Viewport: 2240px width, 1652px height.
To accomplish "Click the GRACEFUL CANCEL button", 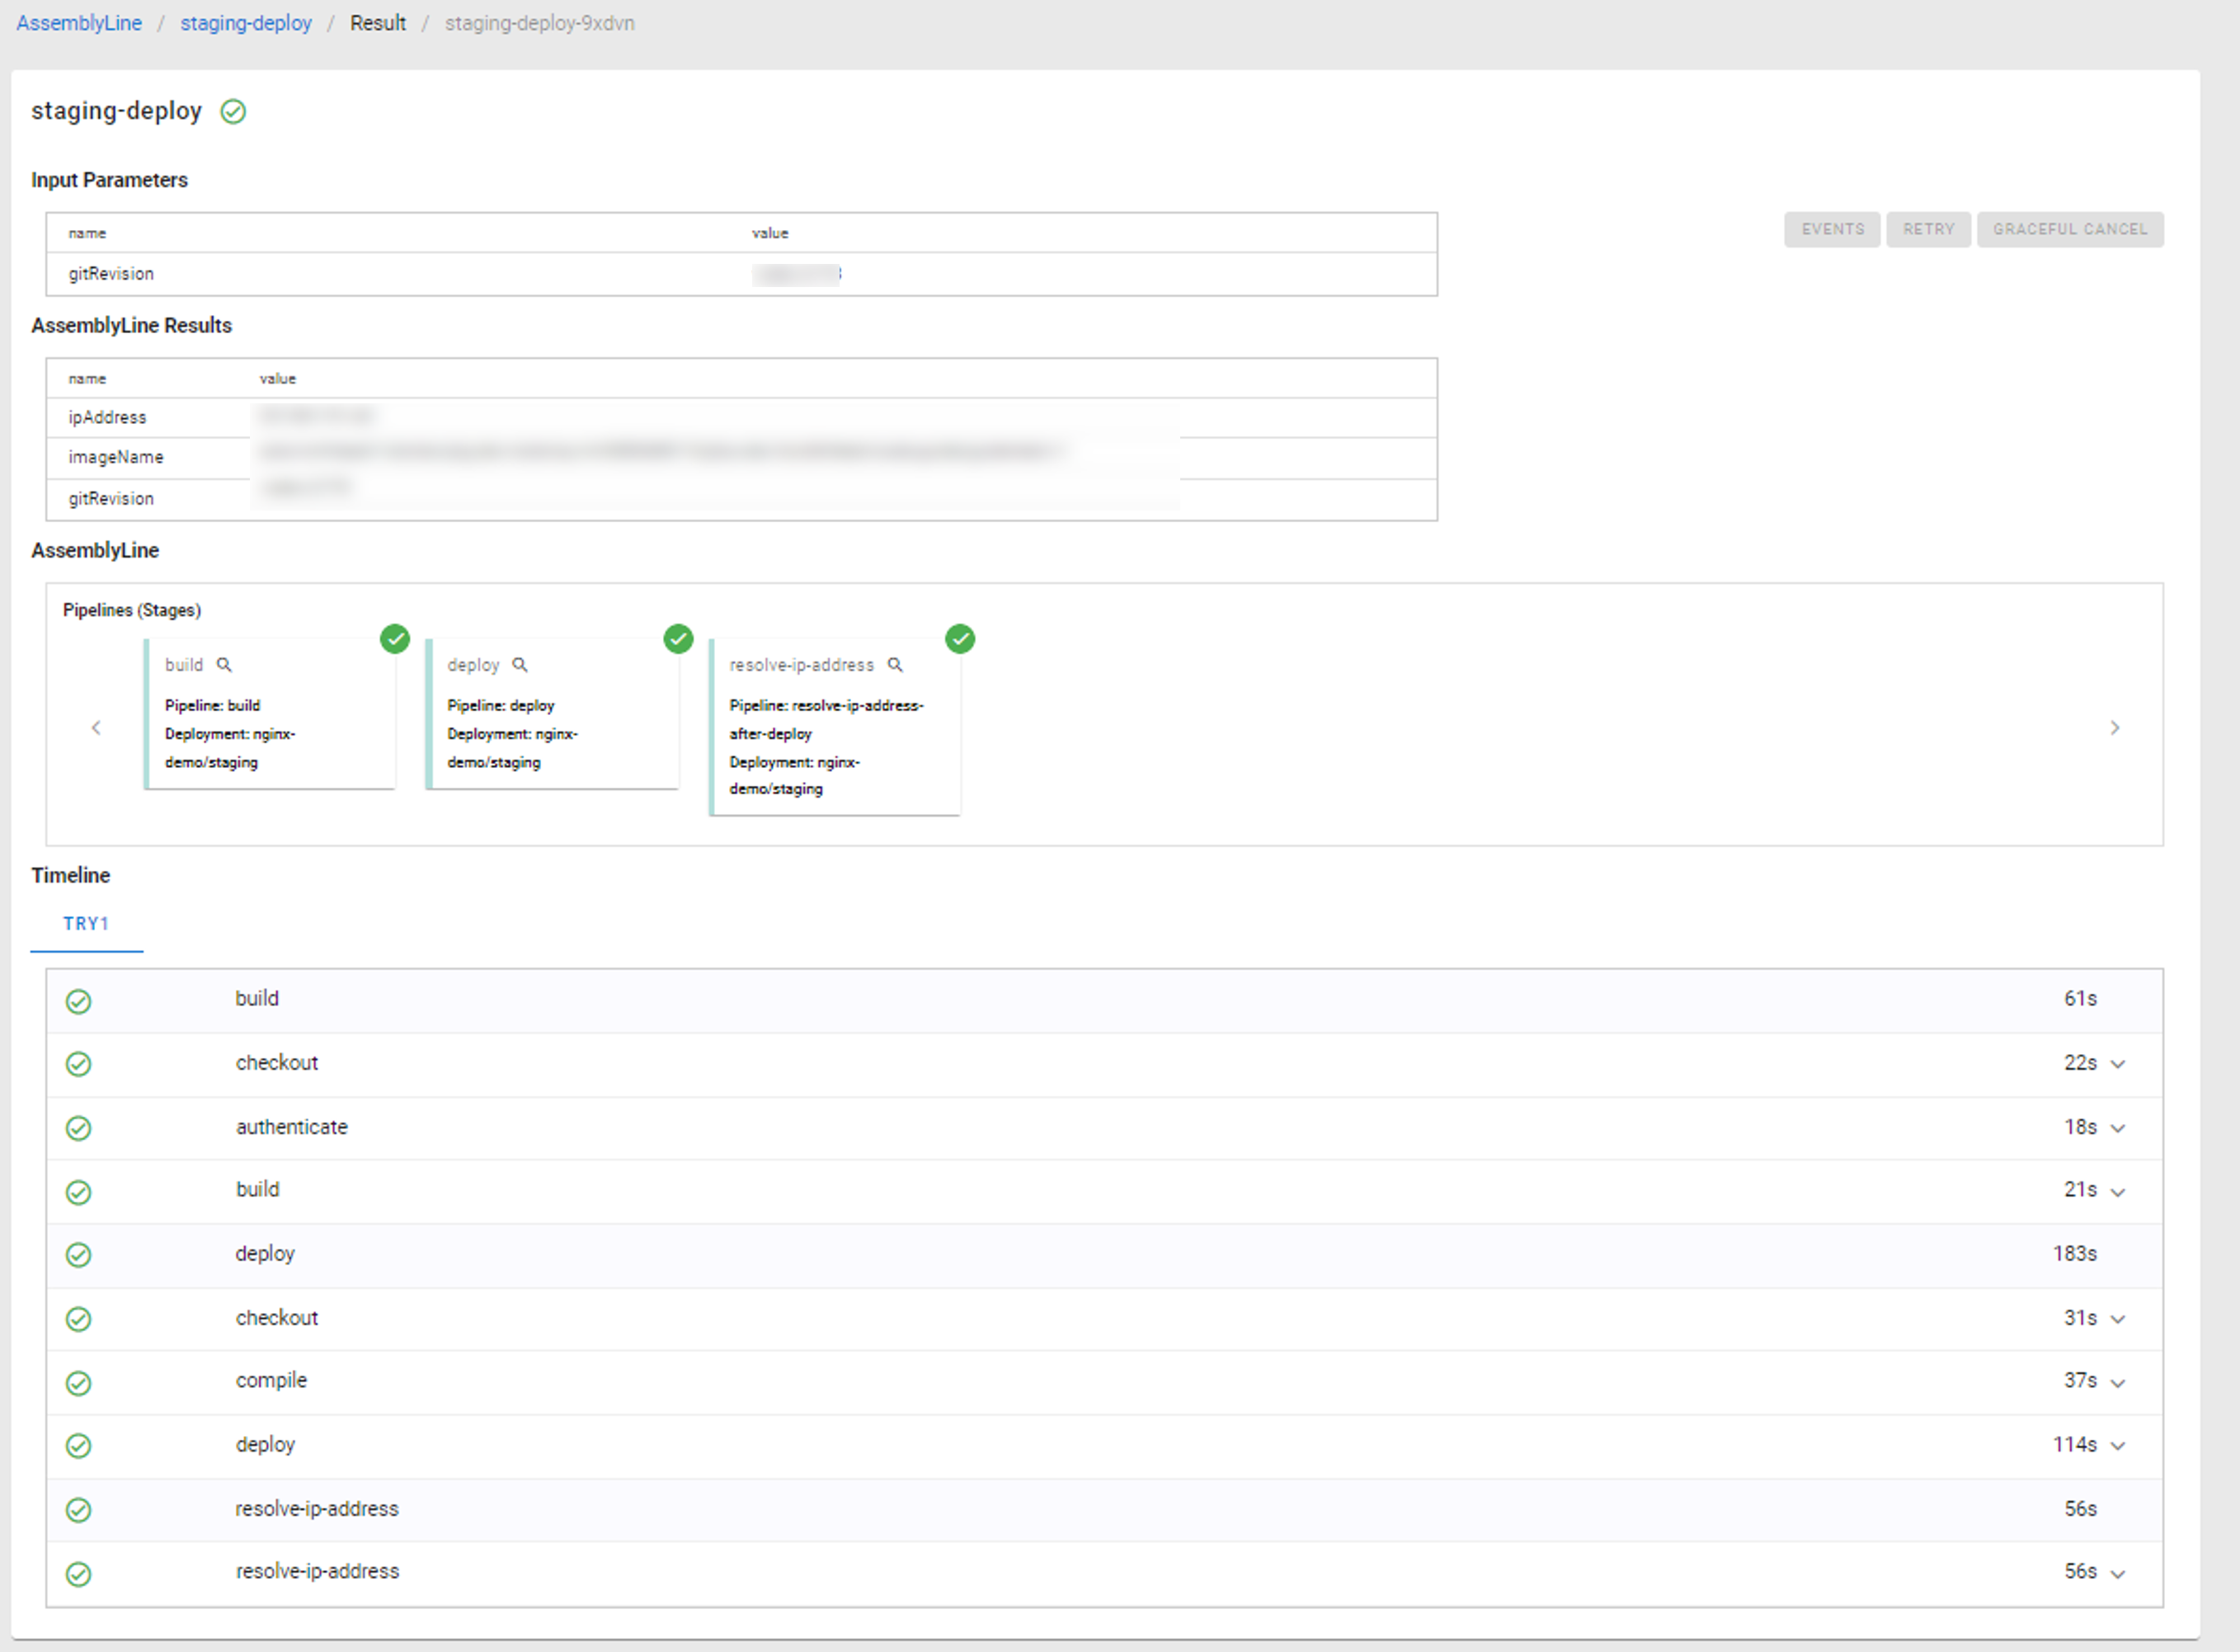I will click(2070, 229).
